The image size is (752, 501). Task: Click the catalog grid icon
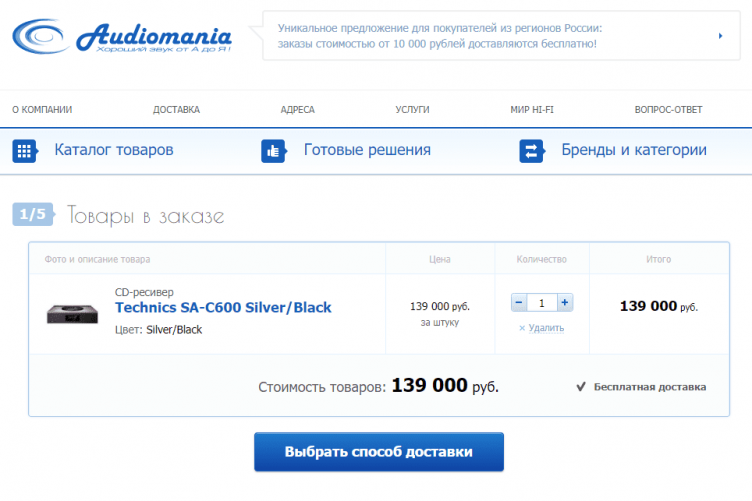click(x=24, y=151)
